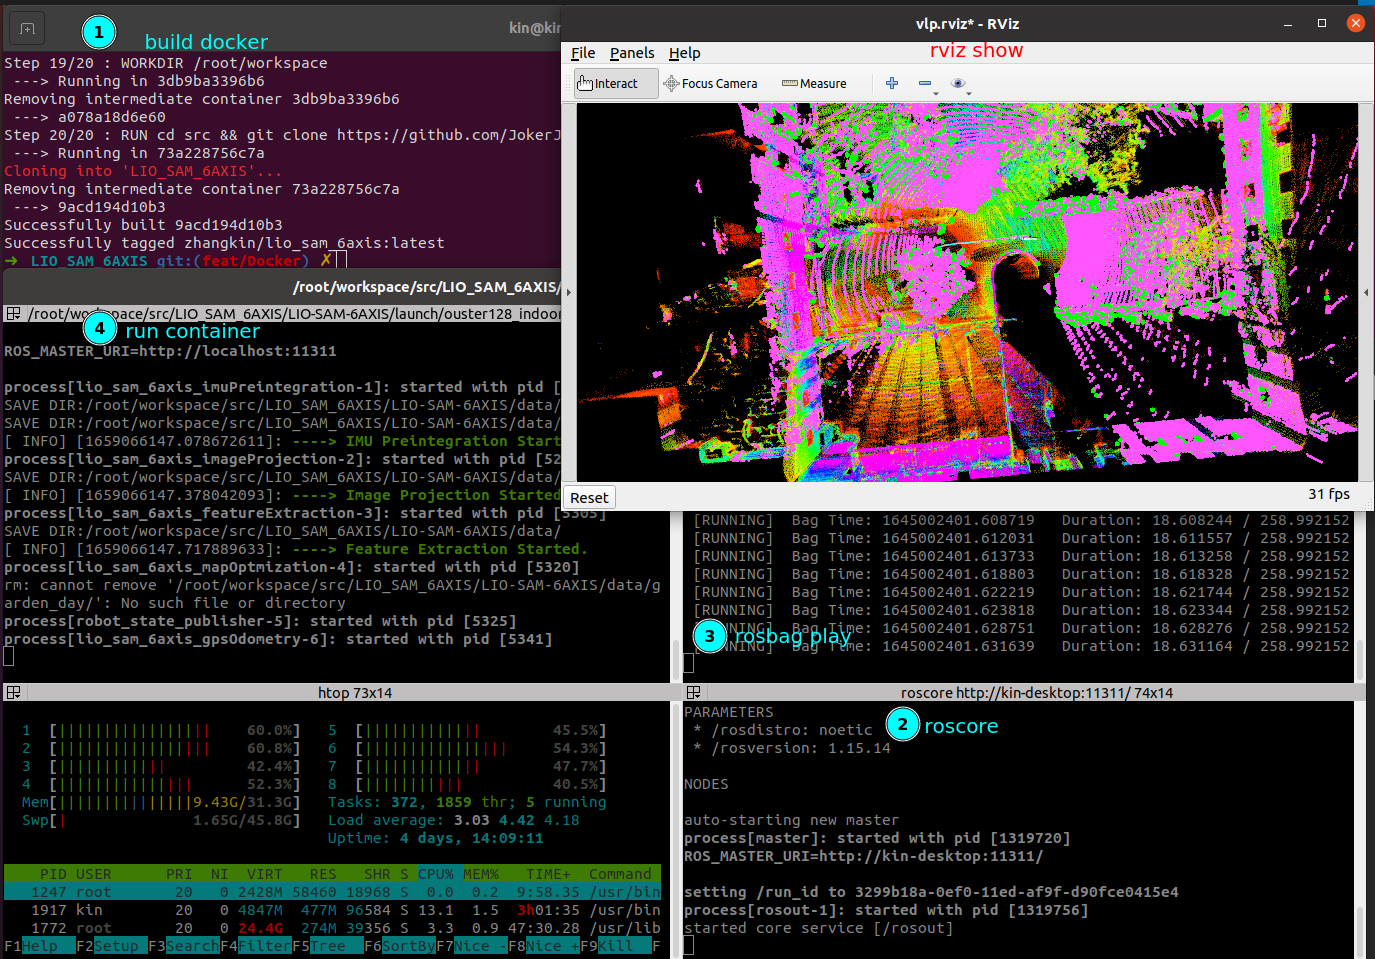Image resolution: width=1375 pixels, height=959 pixels.
Task: Open the Panels menu in RViz
Action: (632, 53)
